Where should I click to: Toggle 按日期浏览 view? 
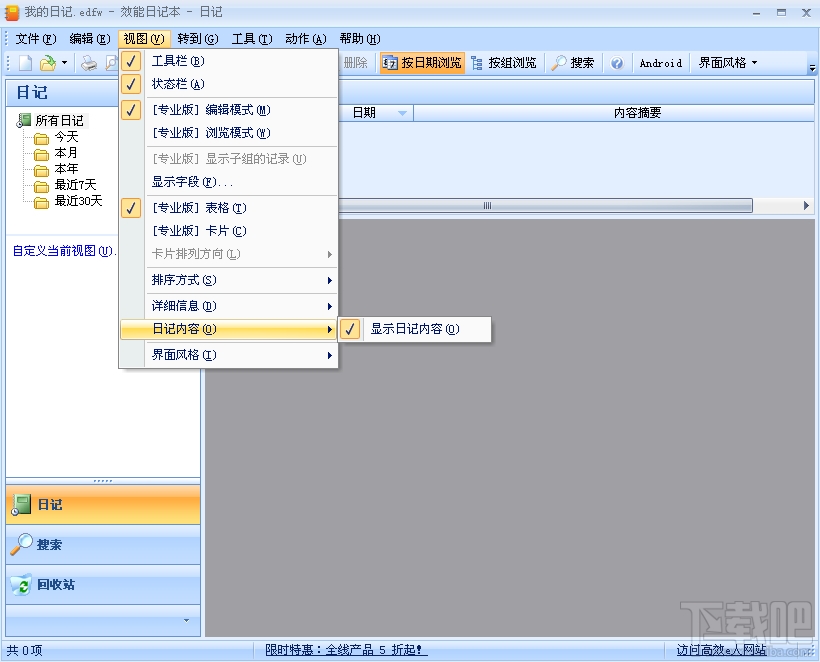coord(422,63)
